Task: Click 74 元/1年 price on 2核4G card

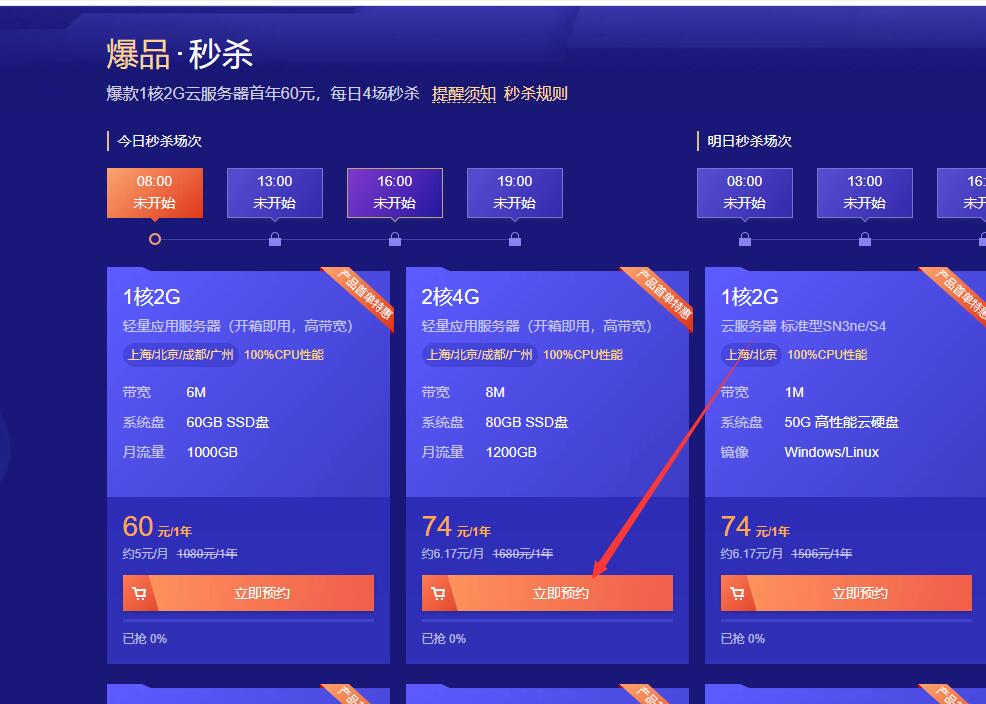Action: [x=456, y=527]
